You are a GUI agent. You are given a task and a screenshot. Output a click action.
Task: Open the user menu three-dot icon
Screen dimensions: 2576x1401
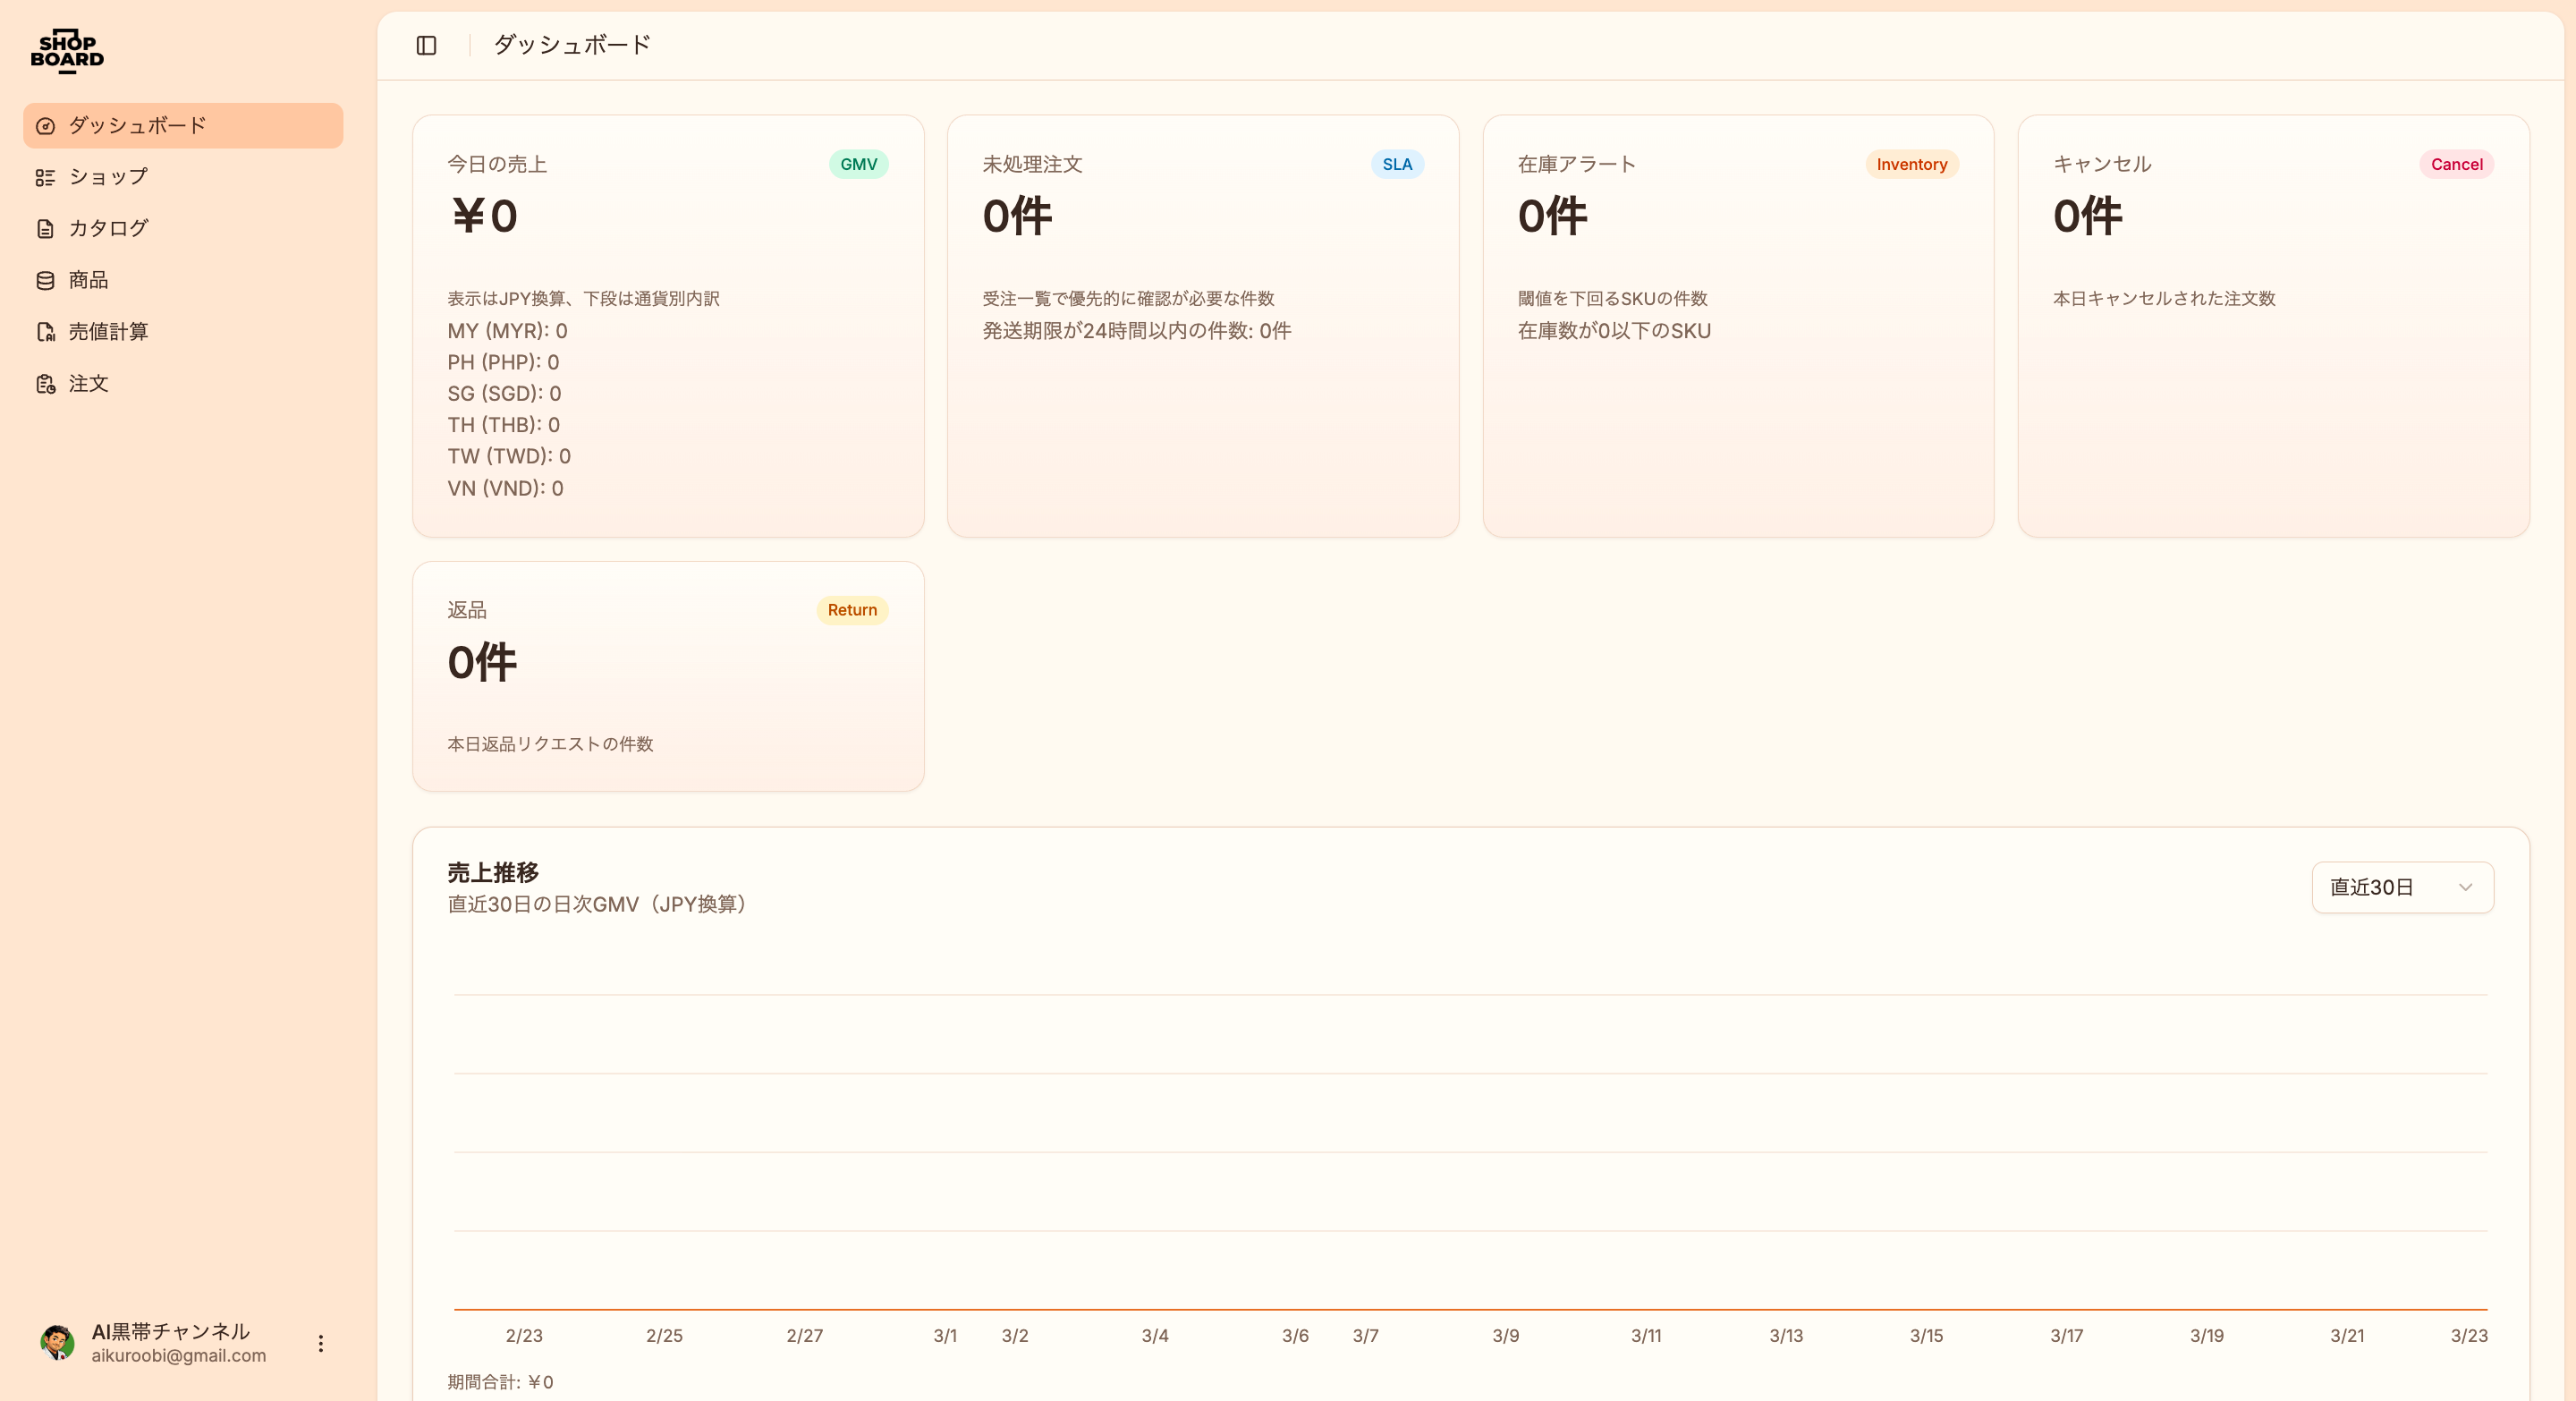[320, 1343]
